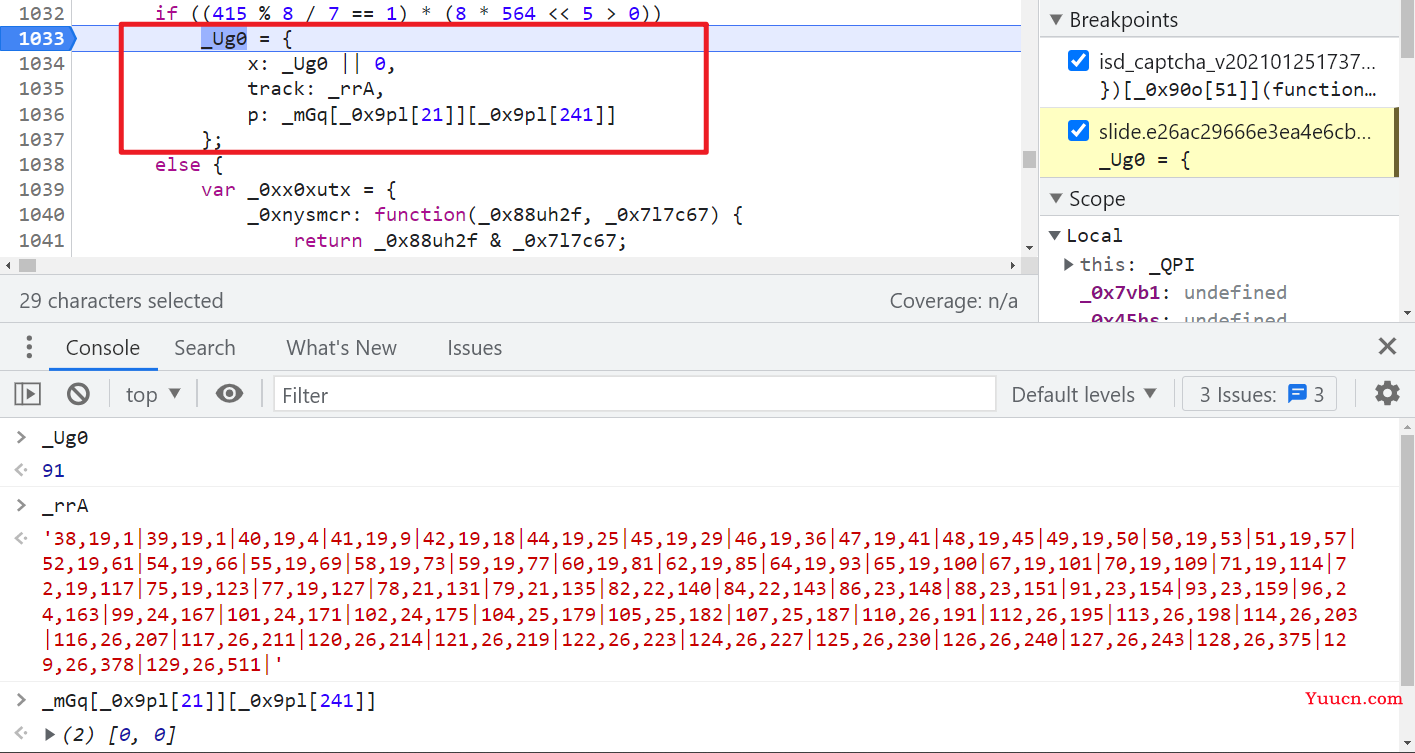Click the var _0xx0xutx code line
1415x753 pixels.
[x=300, y=189]
